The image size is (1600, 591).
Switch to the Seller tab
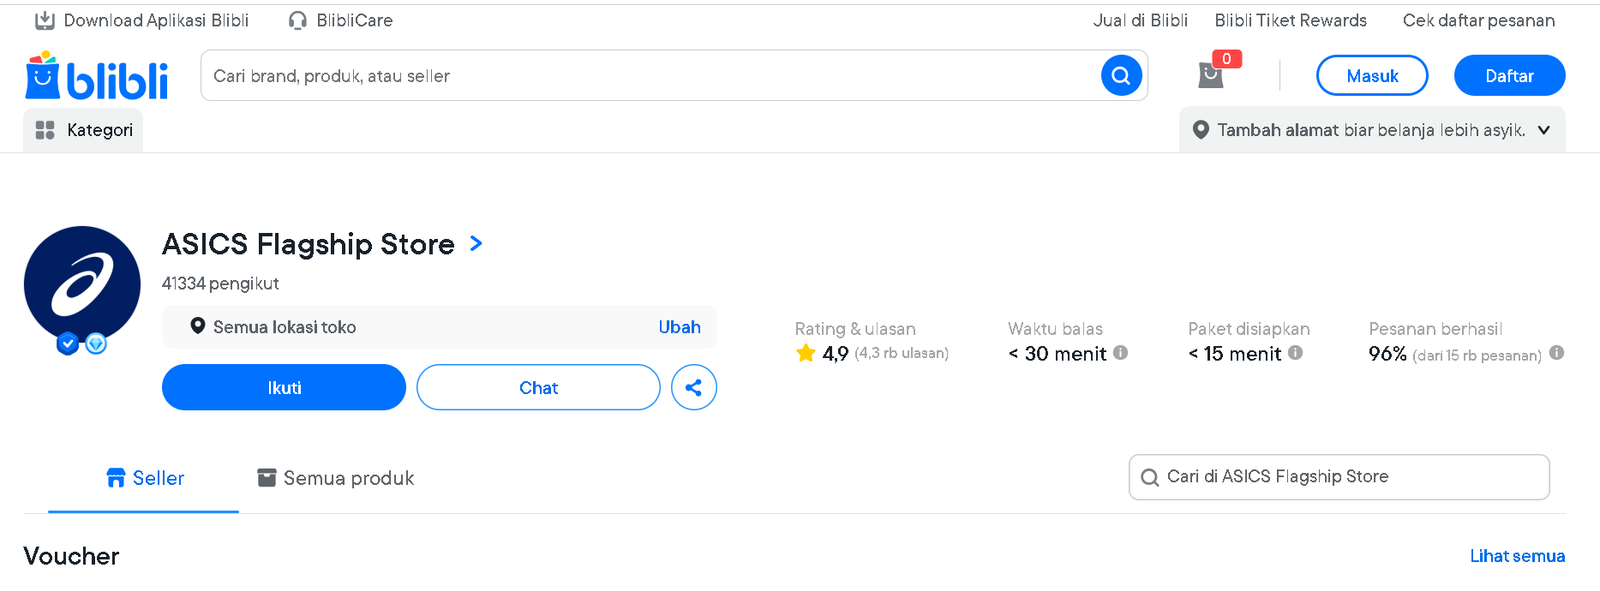144,478
